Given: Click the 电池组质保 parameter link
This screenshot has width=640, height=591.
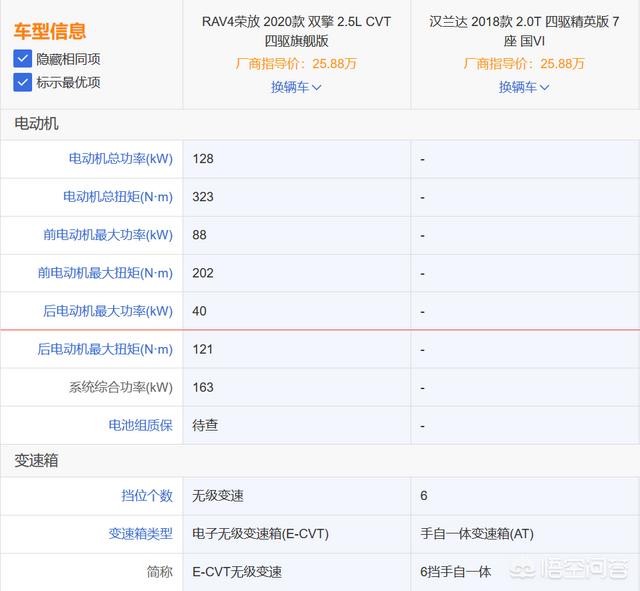Looking at the screenshot, I should click(140, 425).
